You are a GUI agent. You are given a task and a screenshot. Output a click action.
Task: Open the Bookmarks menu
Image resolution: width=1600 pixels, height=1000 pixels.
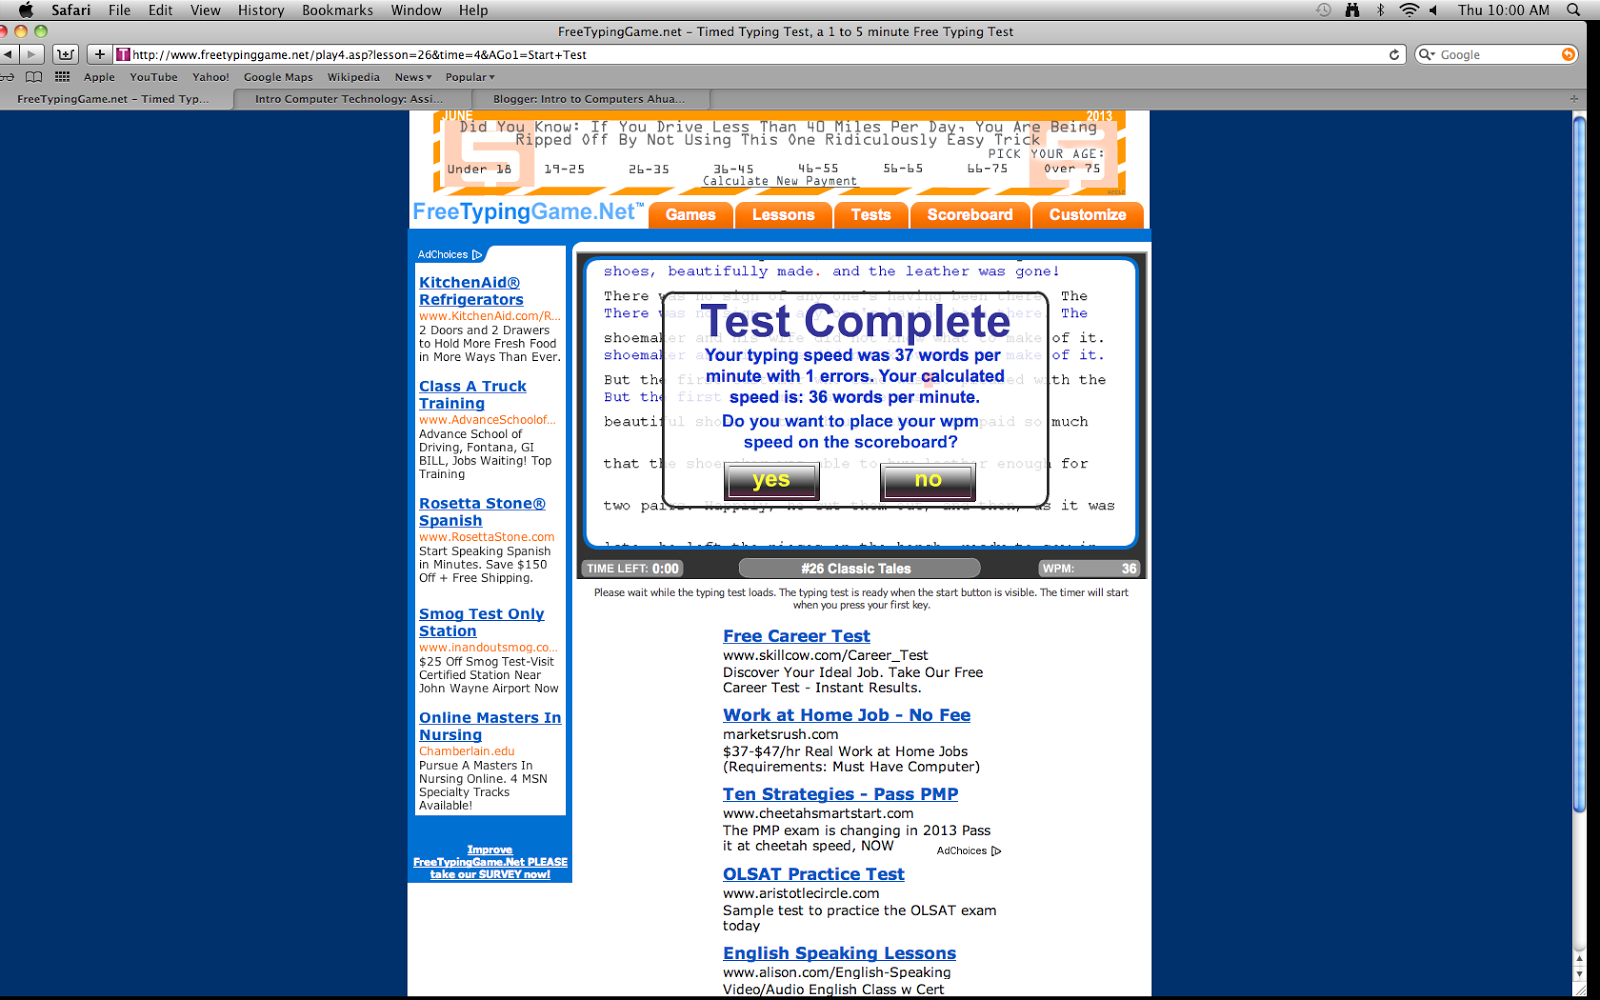337,10
